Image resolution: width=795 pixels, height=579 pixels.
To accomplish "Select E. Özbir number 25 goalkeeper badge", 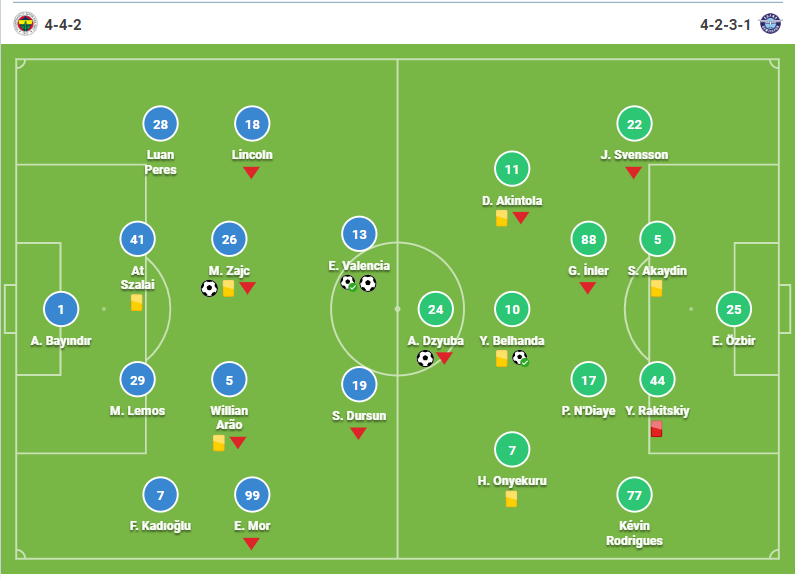I will pyautogui.click(x=734, y=309).
